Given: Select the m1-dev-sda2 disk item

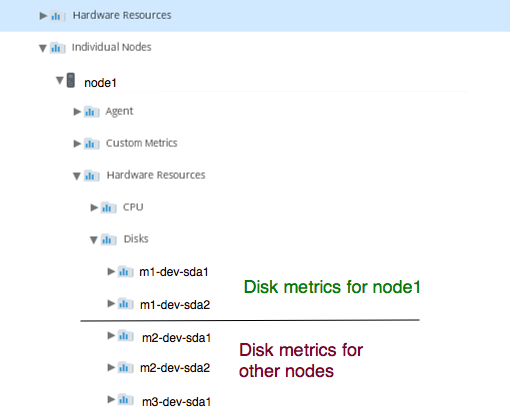Looking at the screenshot, I should (x=175, y=305).
